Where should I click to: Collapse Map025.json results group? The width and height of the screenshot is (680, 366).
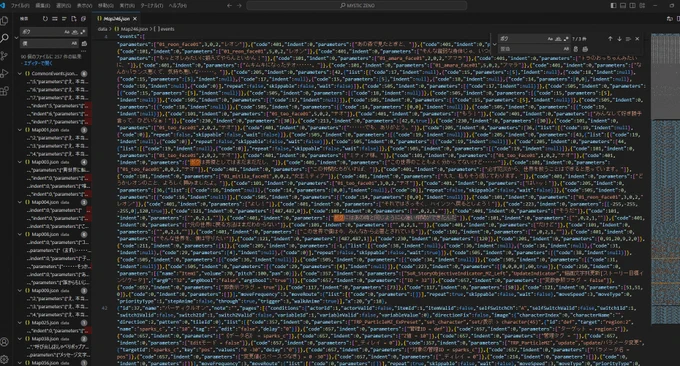click(20, 323)
